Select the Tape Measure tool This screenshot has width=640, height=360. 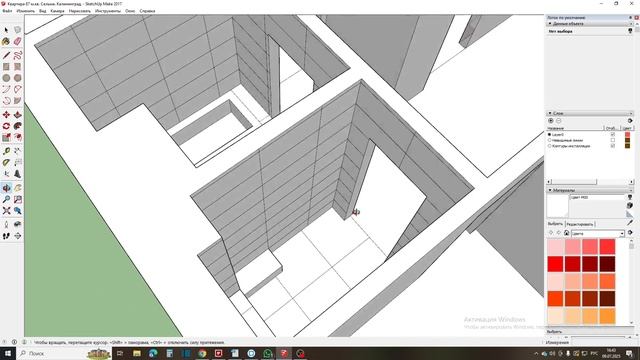6,151
